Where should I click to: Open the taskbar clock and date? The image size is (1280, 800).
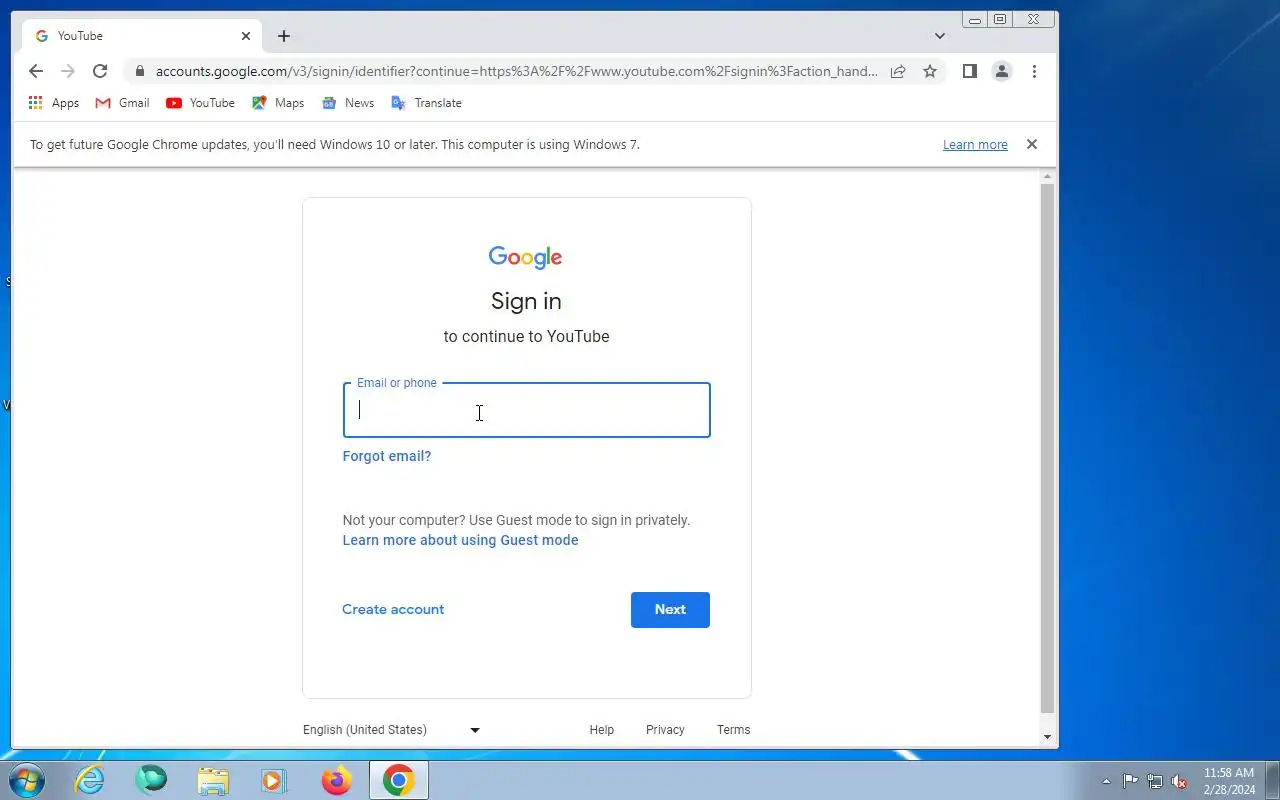[1229, 781]
